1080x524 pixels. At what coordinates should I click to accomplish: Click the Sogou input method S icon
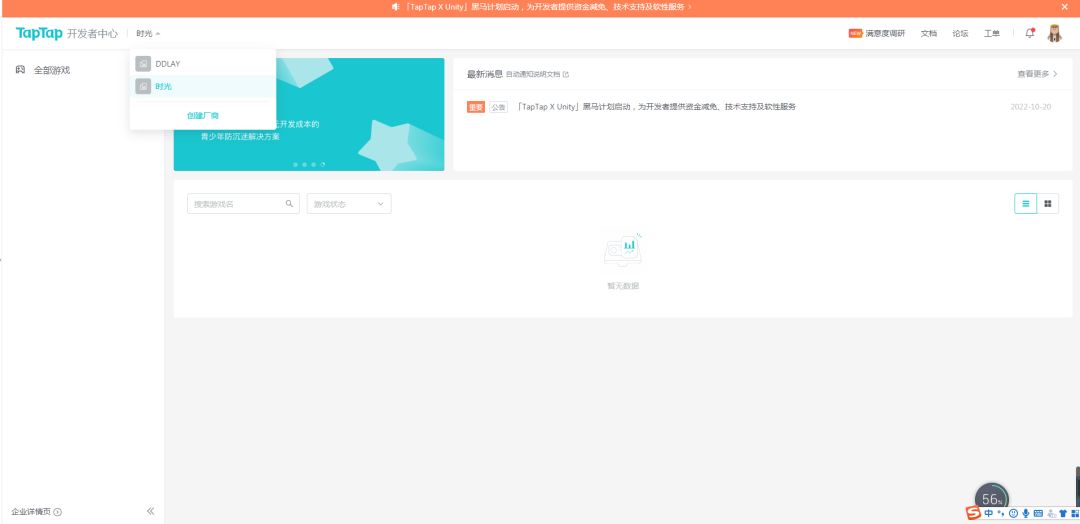pyautogui.click(x=973, y=513)
